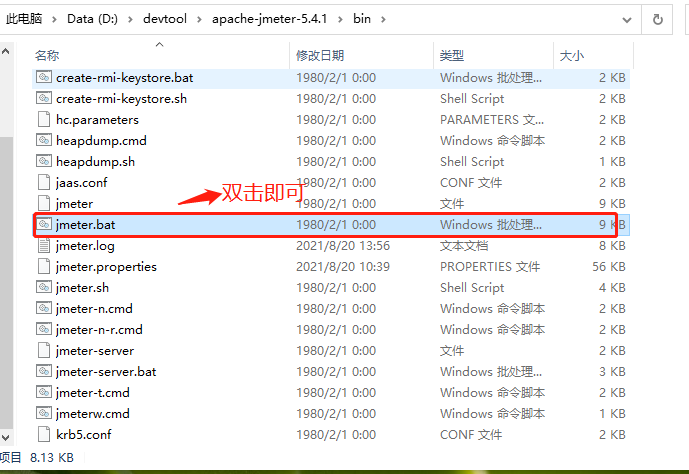Click the heapdump.sh file icon

tap(44, 161)
